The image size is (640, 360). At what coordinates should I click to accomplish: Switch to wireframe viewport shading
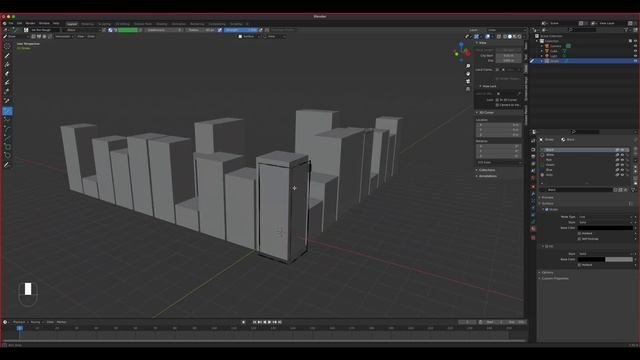click(x=505, y=36)
